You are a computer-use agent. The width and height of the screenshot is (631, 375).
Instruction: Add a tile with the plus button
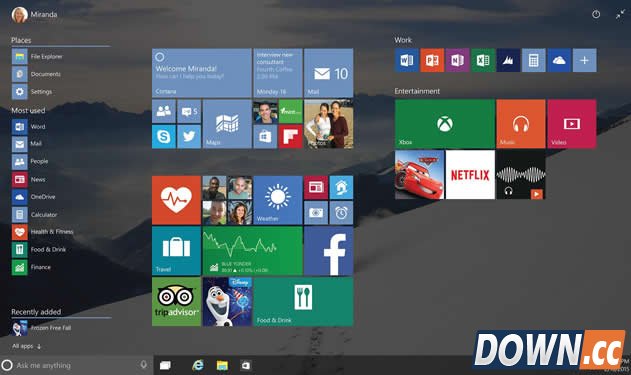tap(584, 60)
